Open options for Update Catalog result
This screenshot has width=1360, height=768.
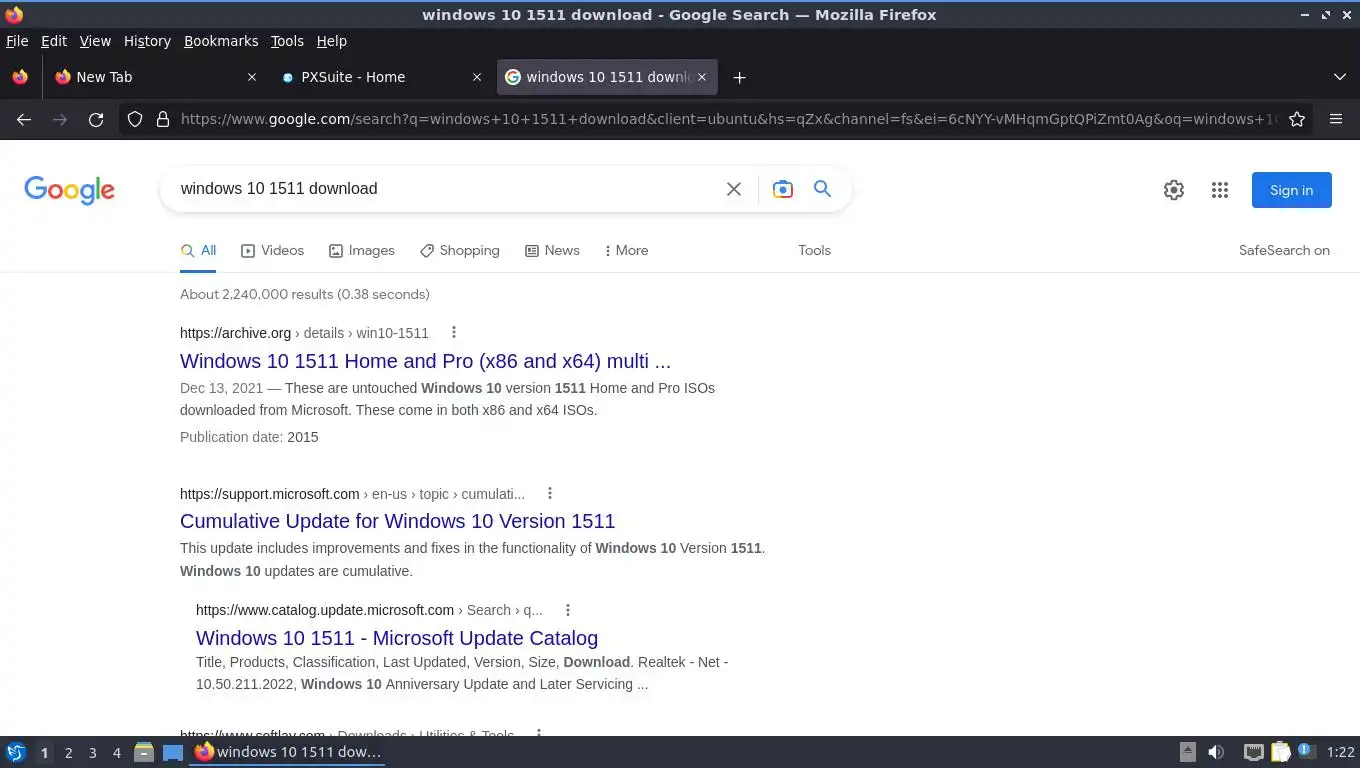pos(568,610)
